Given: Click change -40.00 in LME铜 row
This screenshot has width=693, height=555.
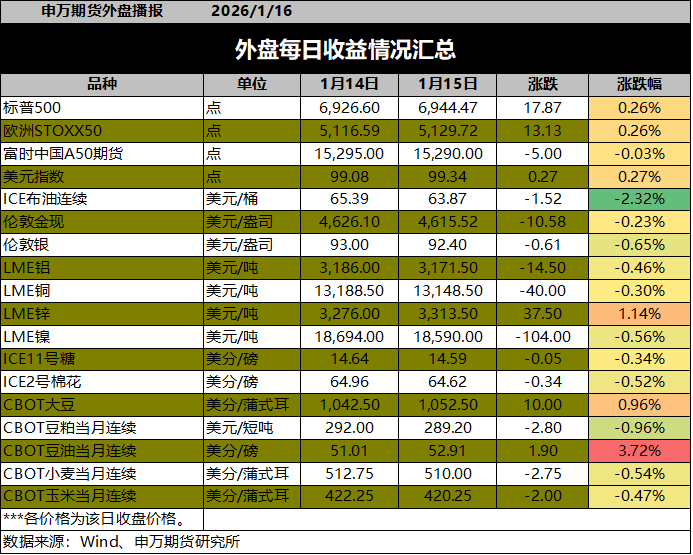Looking at the screenshot, I should 543,291.
